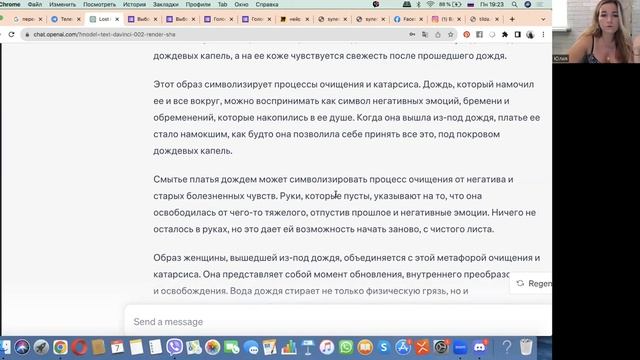Open Launchpad from the Dock
Viewport: 640px width, 360px height.
pos(41,347)
